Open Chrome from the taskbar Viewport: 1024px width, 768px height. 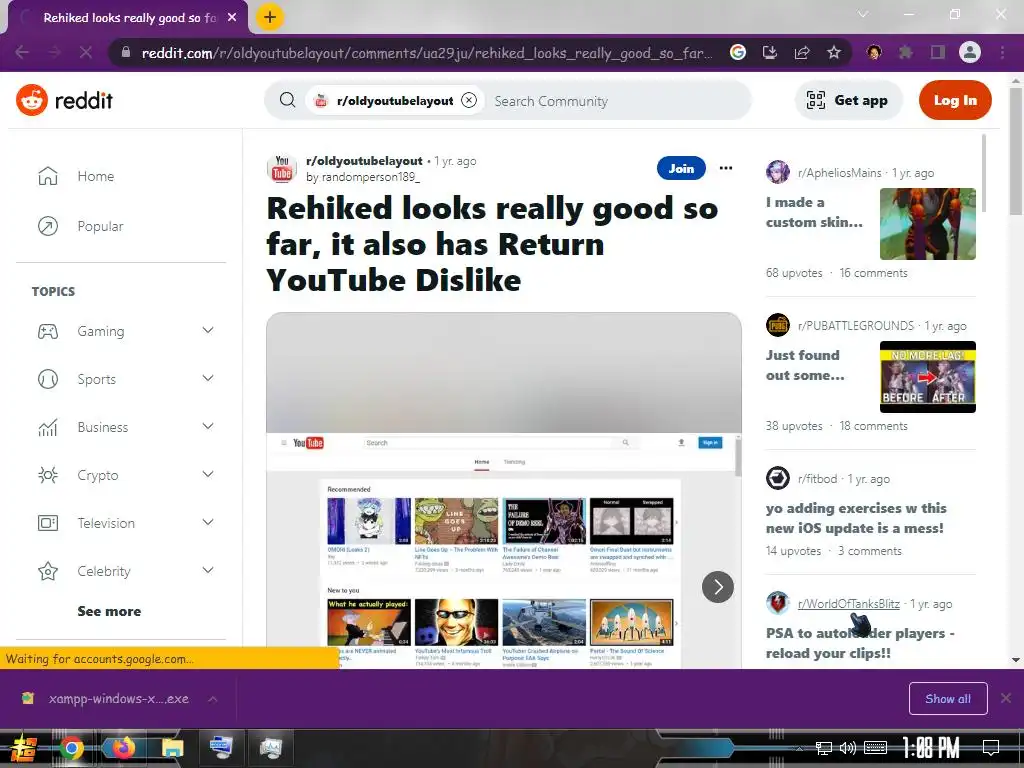pos(71,748)
